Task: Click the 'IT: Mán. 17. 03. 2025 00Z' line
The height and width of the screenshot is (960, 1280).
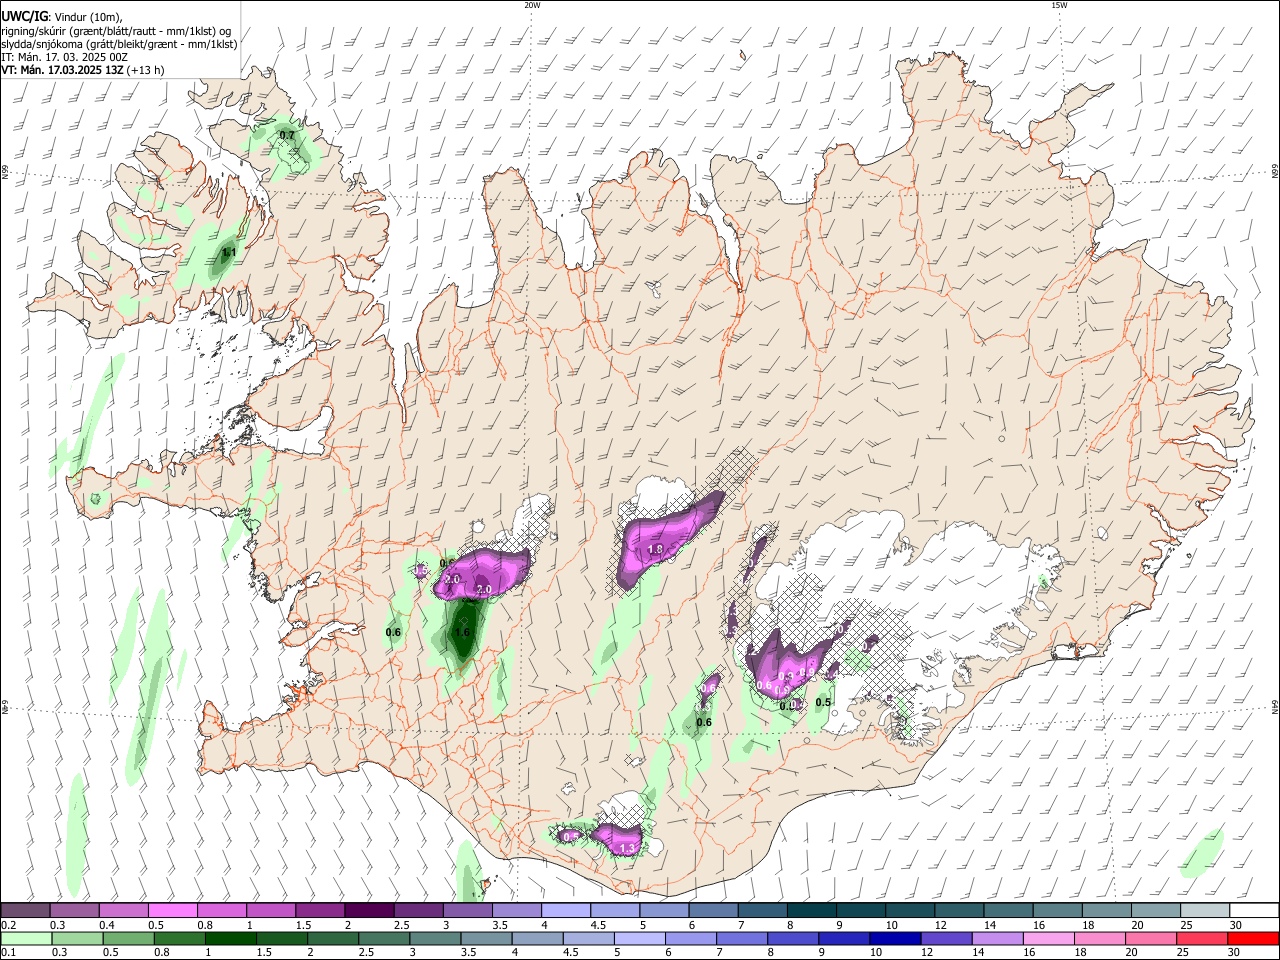Action: click(64, 57)
